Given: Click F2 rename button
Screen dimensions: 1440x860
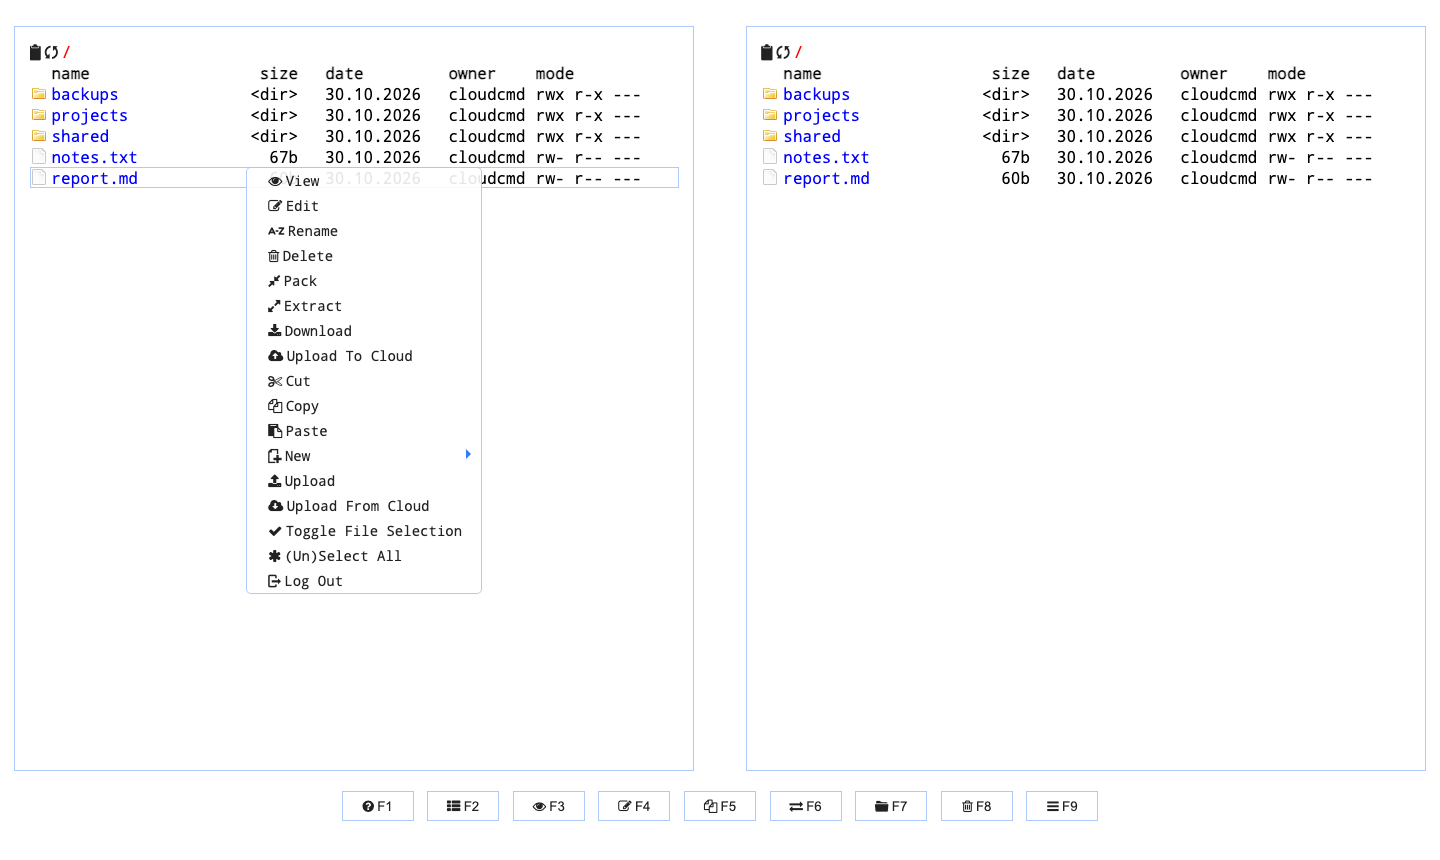Looking at the screenshot, I should click(463, 806).
